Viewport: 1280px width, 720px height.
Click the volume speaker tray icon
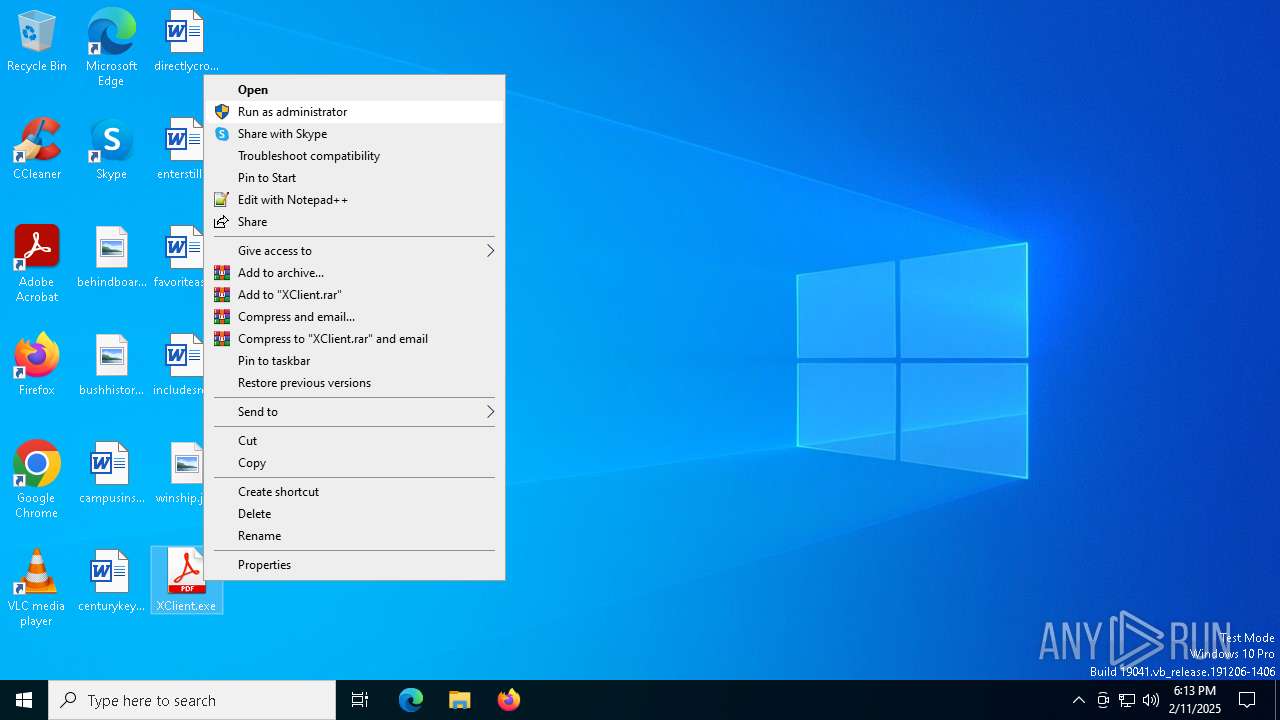pyautogui.click(x=1151, y=700)
